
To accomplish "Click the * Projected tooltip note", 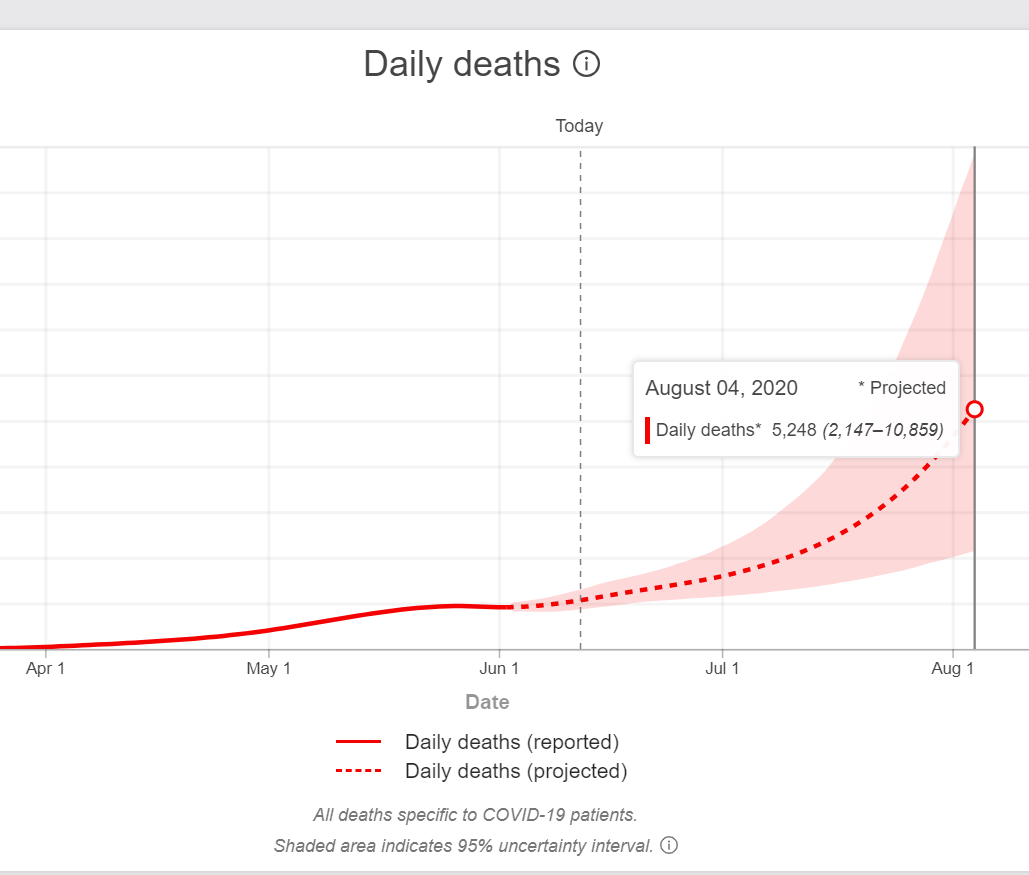I will click(902, 388).
